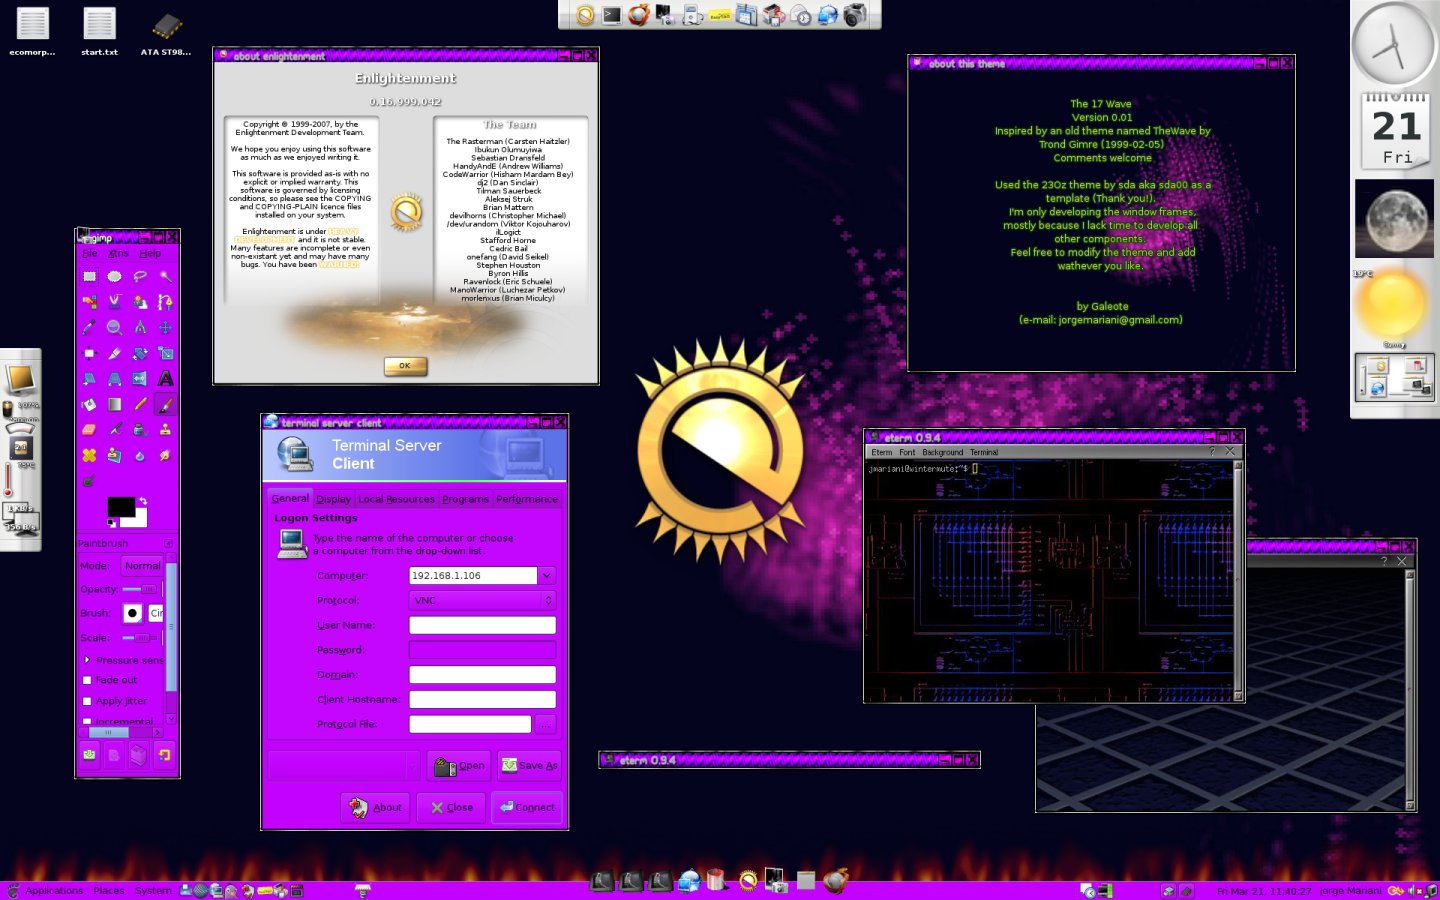Open the Font menu in Eterm
Screen dimensions: 1440x900
click(907, 452)
